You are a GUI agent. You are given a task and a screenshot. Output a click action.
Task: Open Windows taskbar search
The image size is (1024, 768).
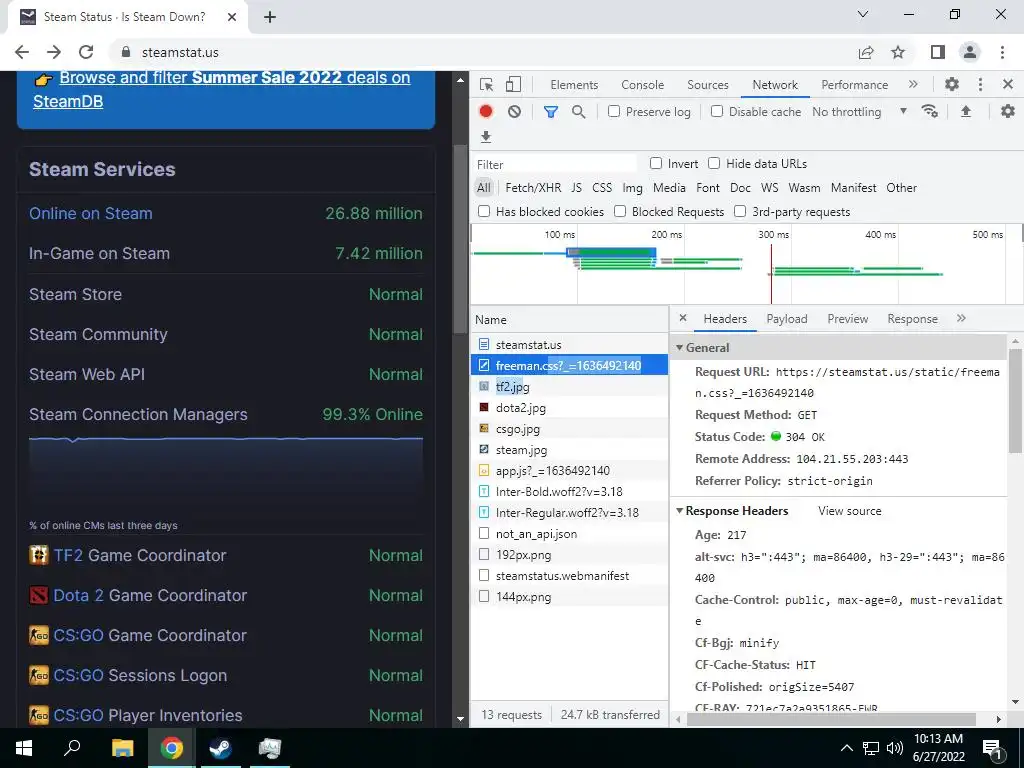pos(72,748)
